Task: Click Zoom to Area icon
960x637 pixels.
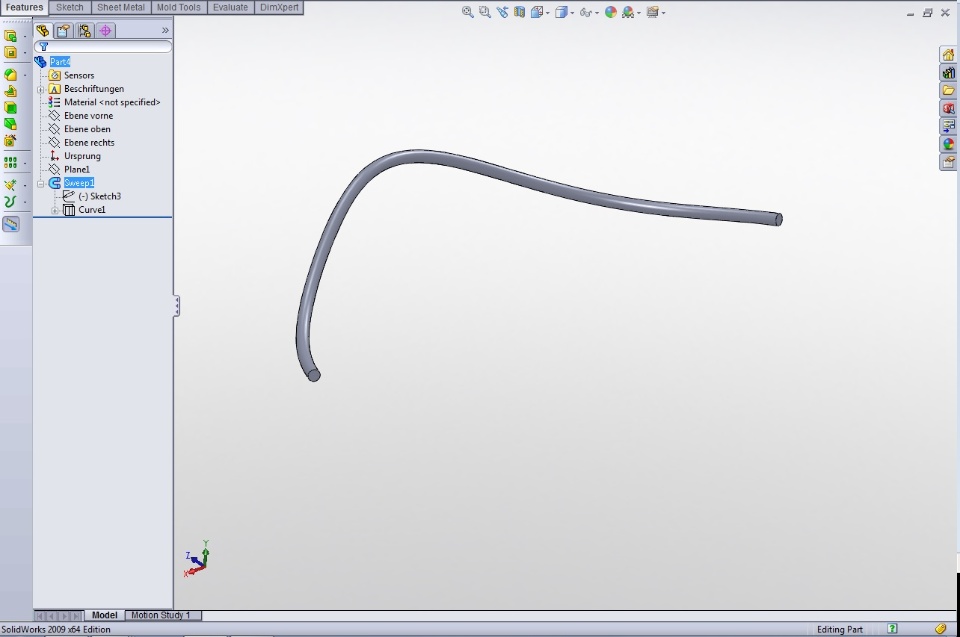Action: coord(484,12)
